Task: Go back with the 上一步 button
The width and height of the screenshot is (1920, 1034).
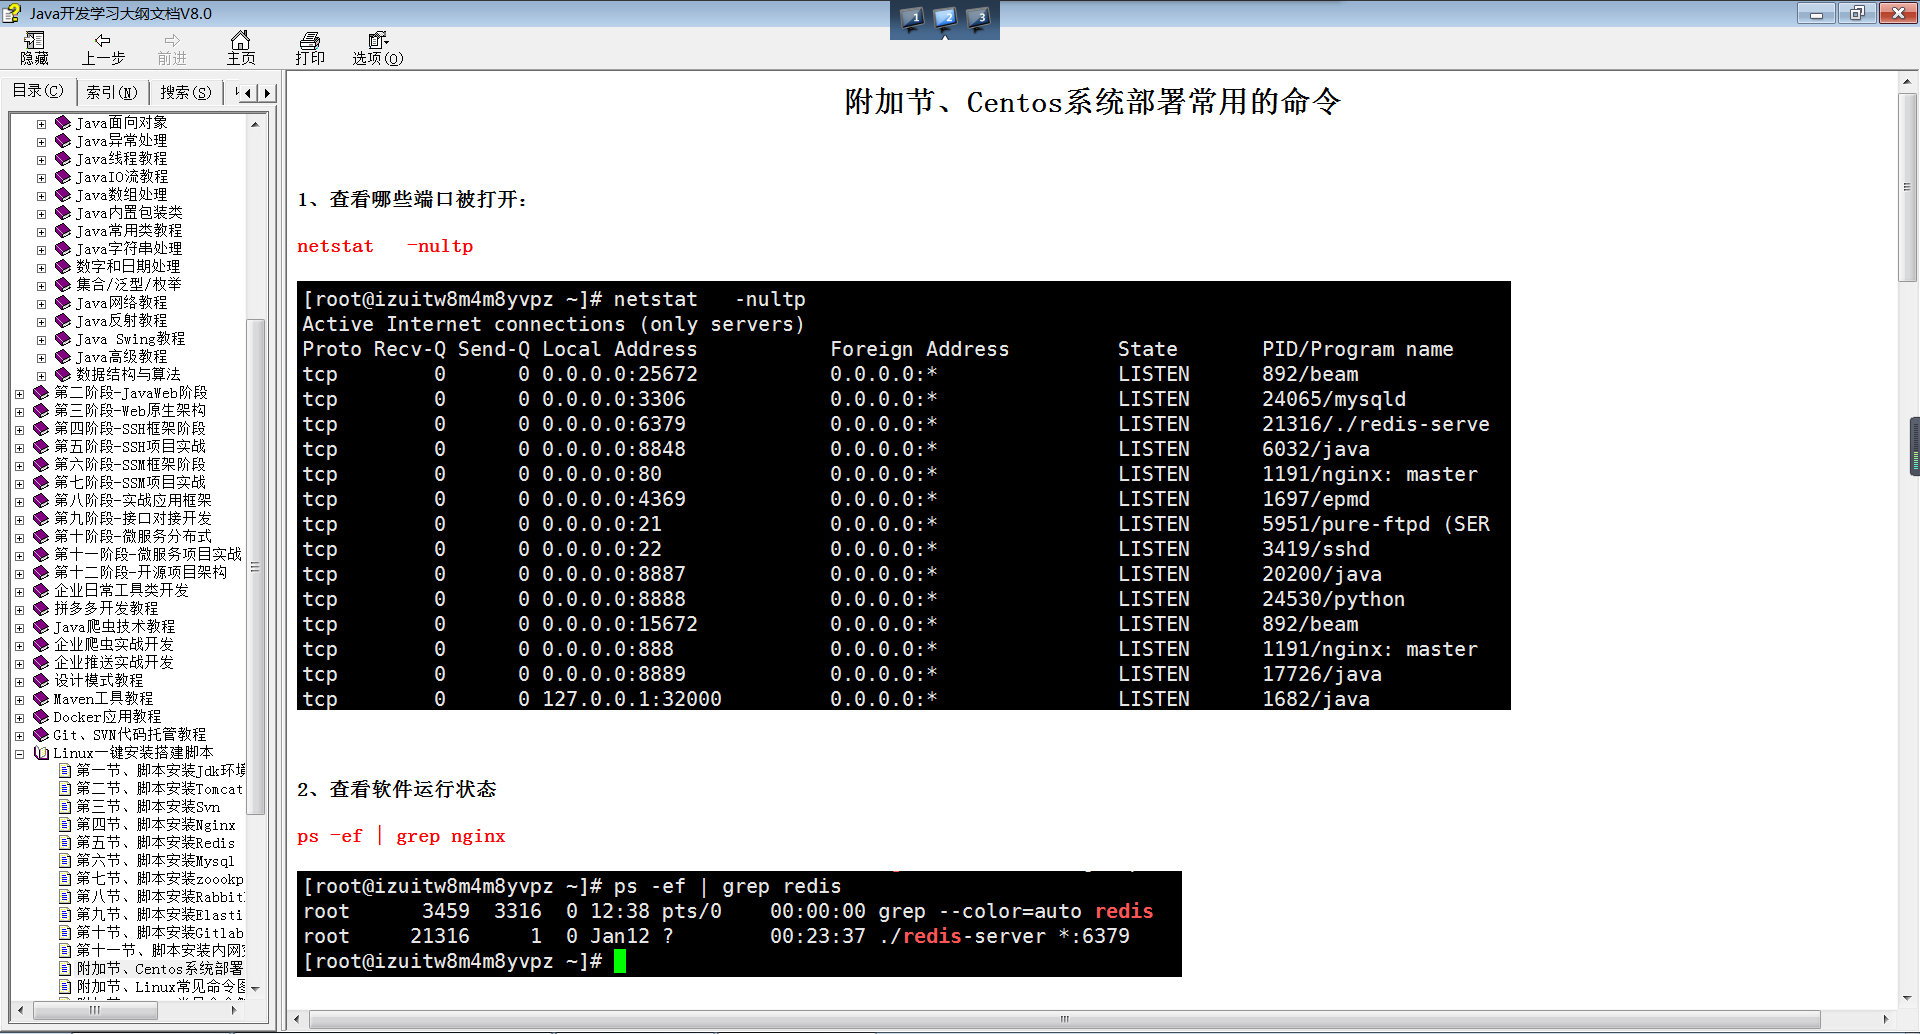Action: tap(103, 48)
